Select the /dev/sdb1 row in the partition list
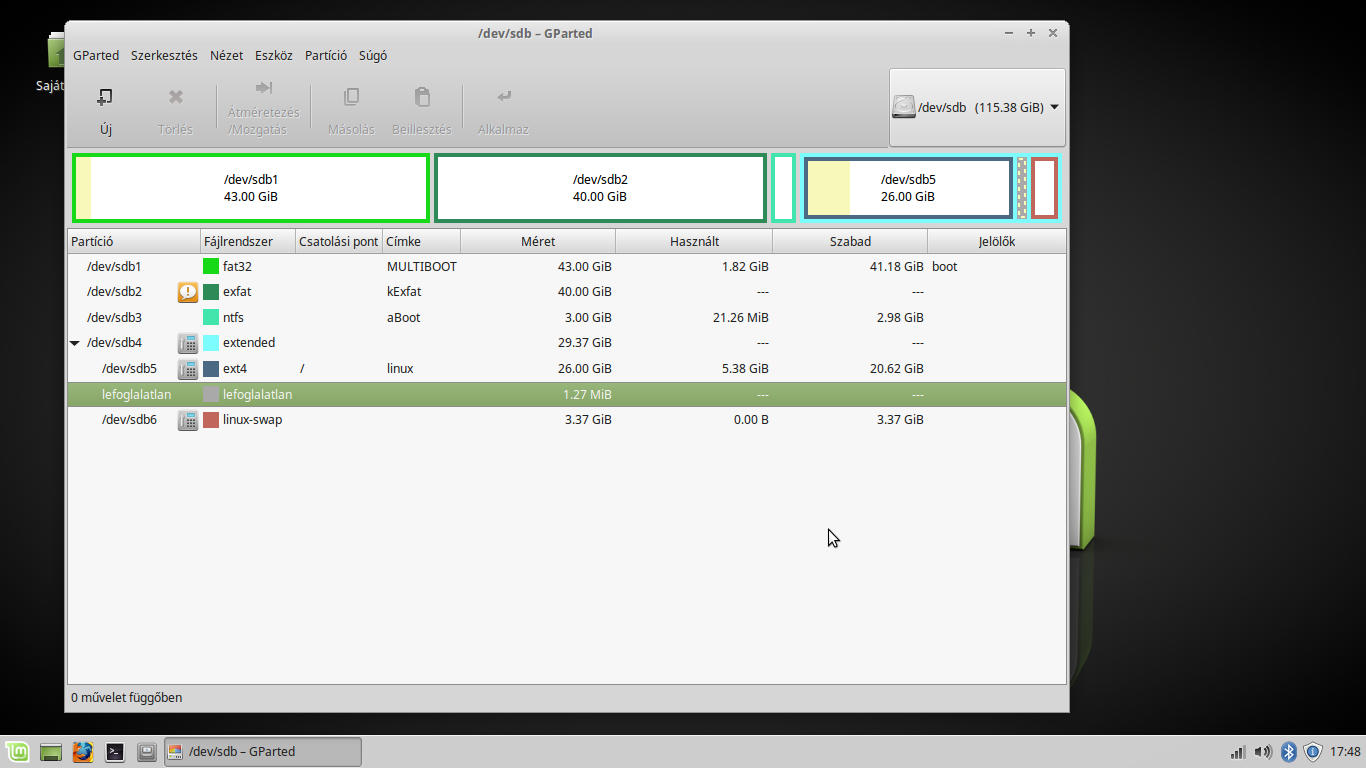The width and height of the screenshot is (1366, 768). point(566,267)
